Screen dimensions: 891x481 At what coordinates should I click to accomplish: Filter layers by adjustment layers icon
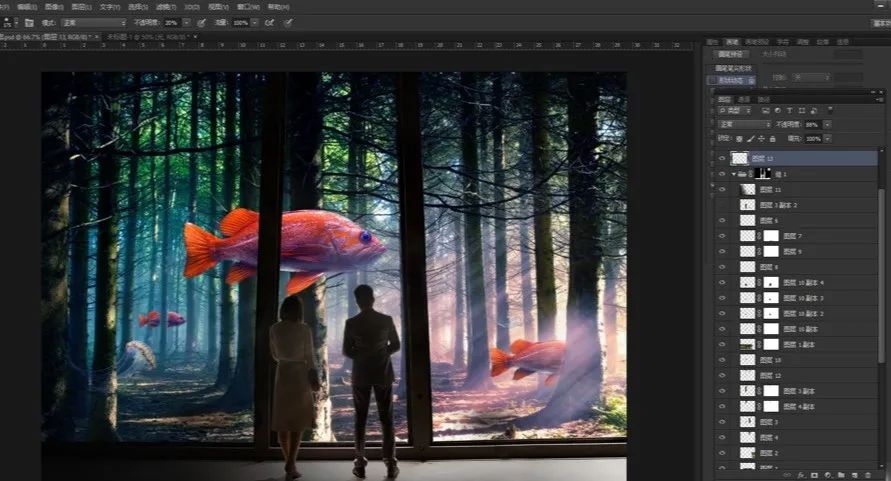[777, 110]
